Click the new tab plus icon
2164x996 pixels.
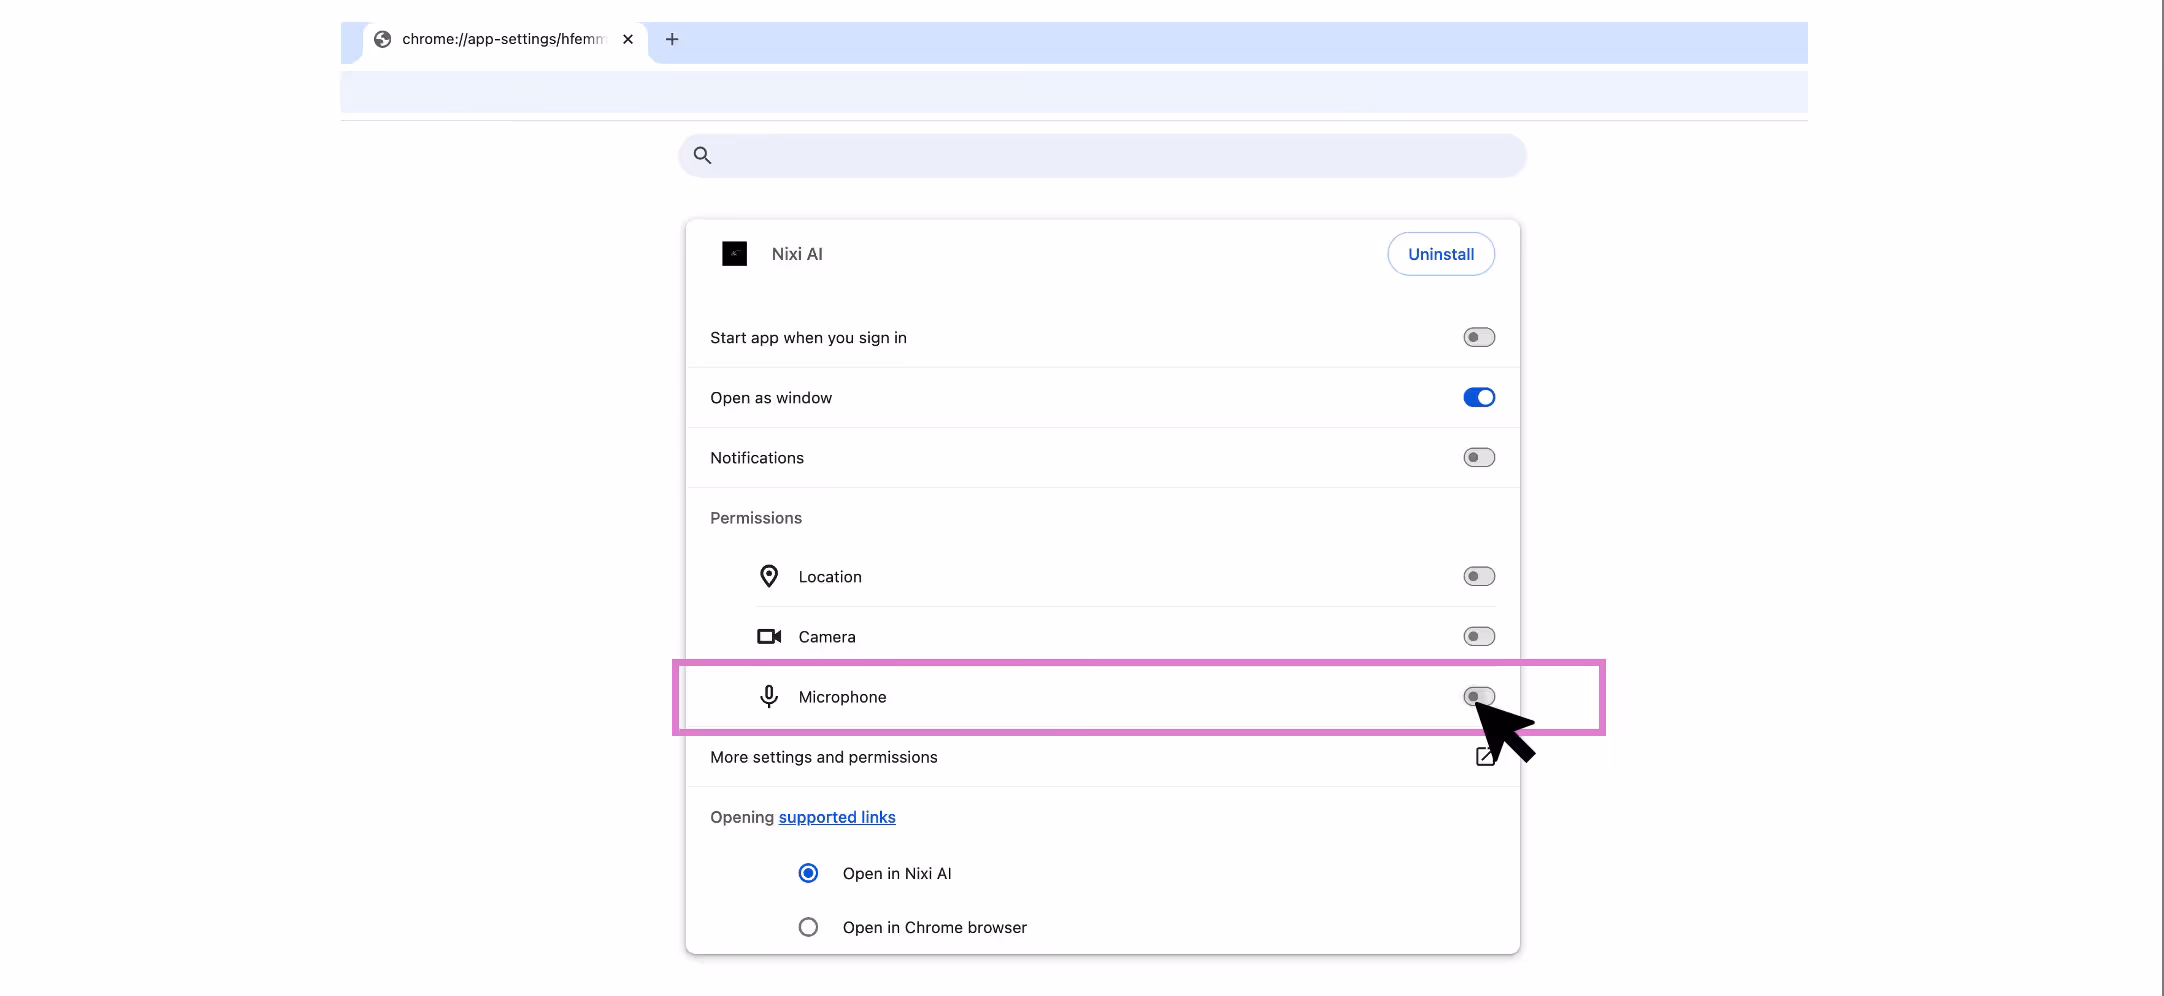[x=671, y=39]
